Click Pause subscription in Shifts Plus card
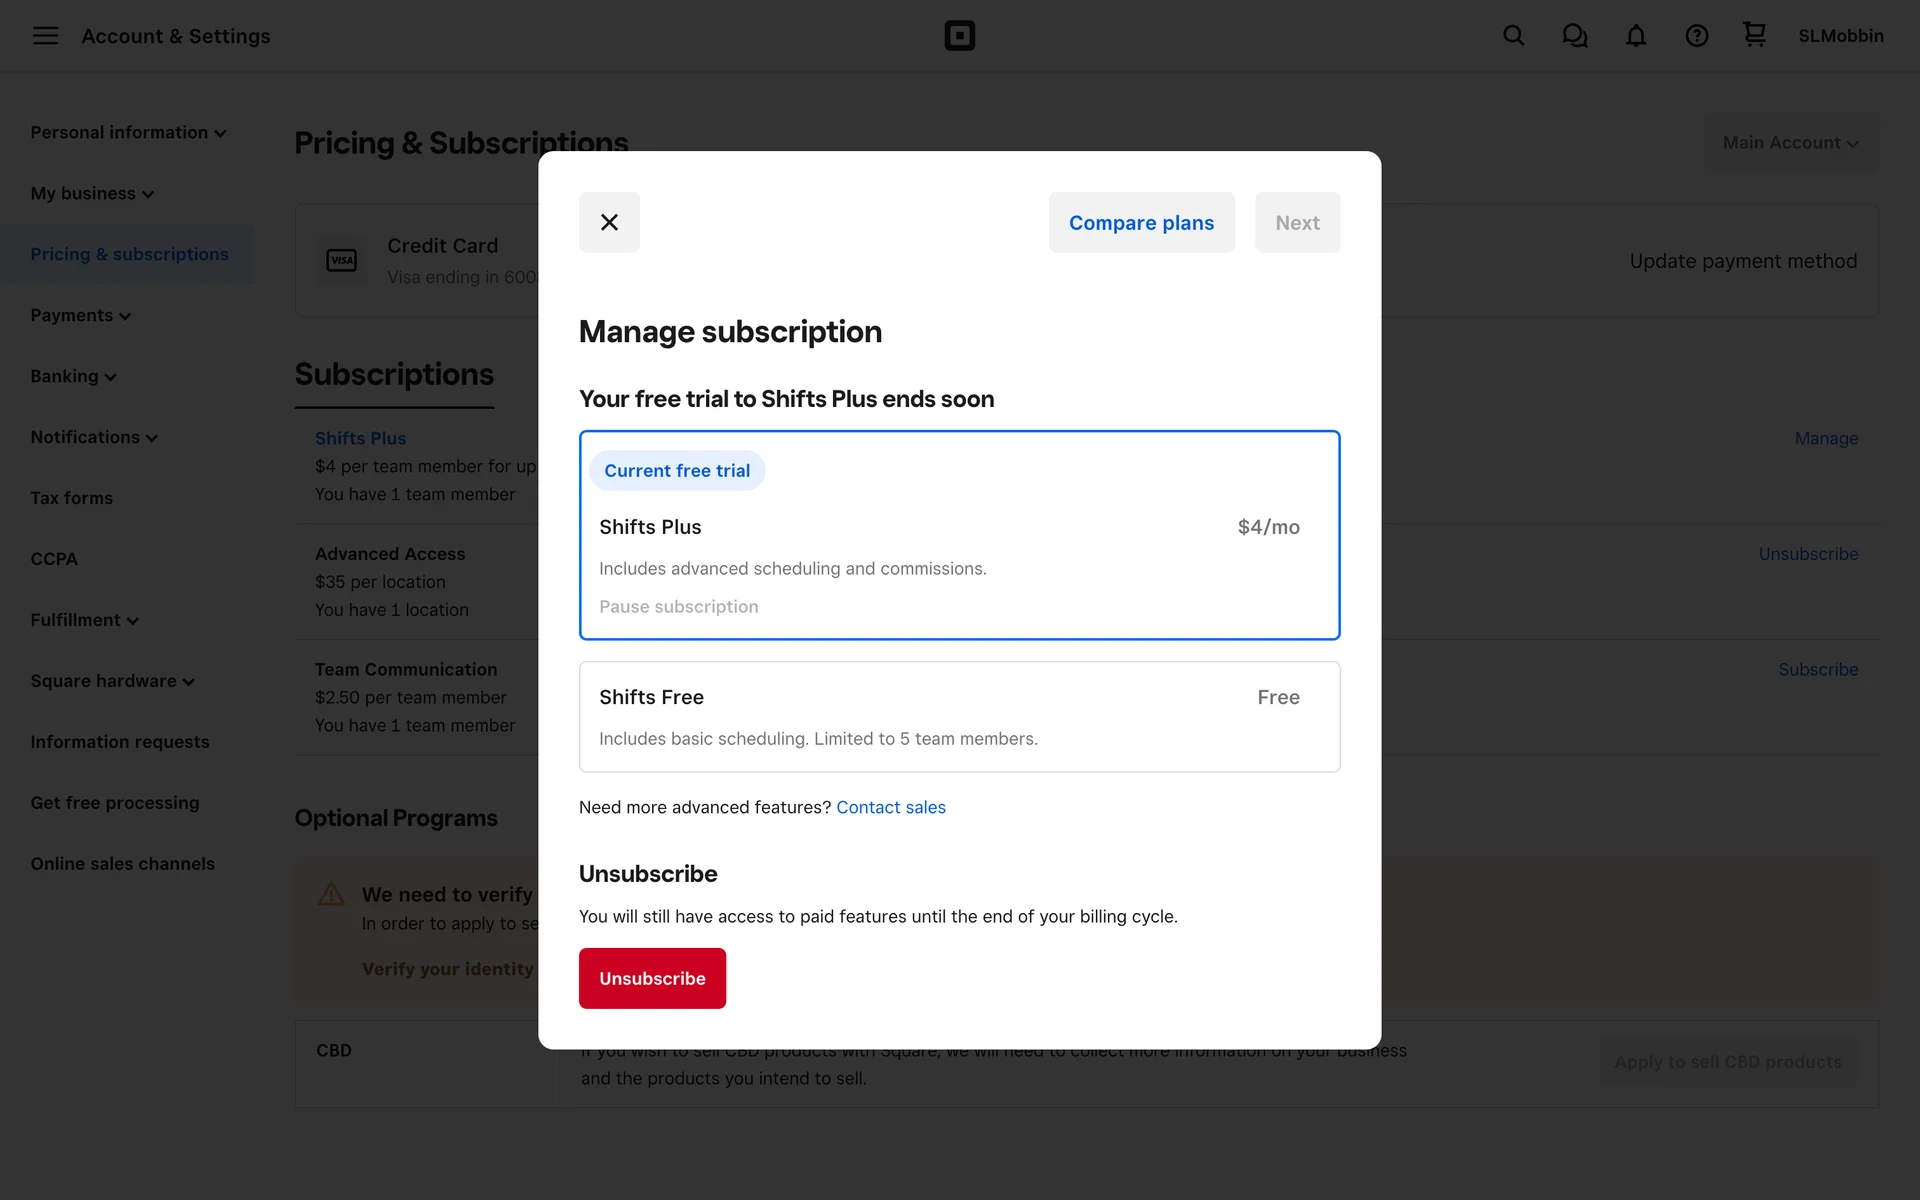 (678, 607)
